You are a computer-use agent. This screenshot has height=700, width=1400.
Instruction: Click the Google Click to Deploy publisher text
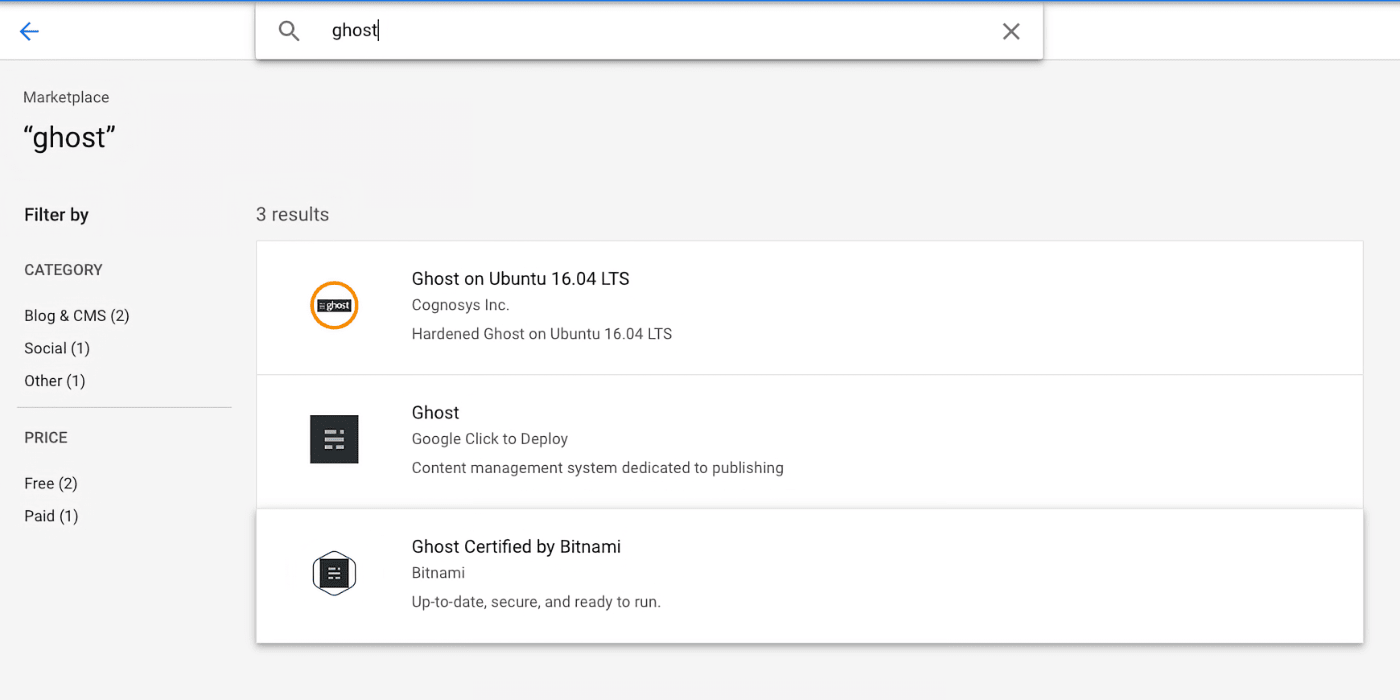click(x=490, y=439)
